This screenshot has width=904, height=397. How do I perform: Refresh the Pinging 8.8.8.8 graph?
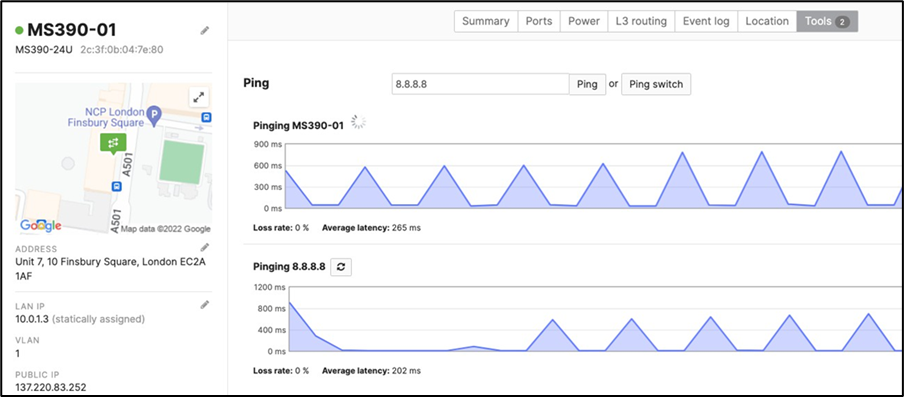pyautogui.click(x=341, y=267)
